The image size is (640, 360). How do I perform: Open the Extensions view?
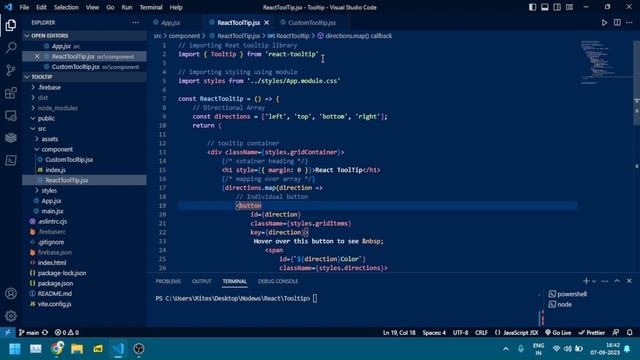[x=11, y=93]
